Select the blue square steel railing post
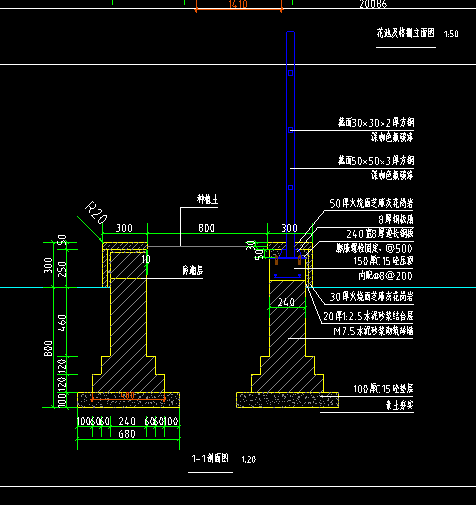This screenshot has height=505, width=476. [290, 144]
